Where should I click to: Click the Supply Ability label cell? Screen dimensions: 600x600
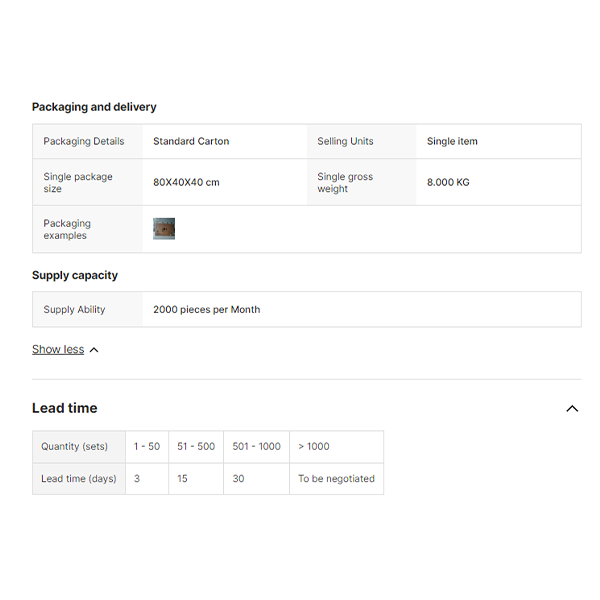(74, 310)
